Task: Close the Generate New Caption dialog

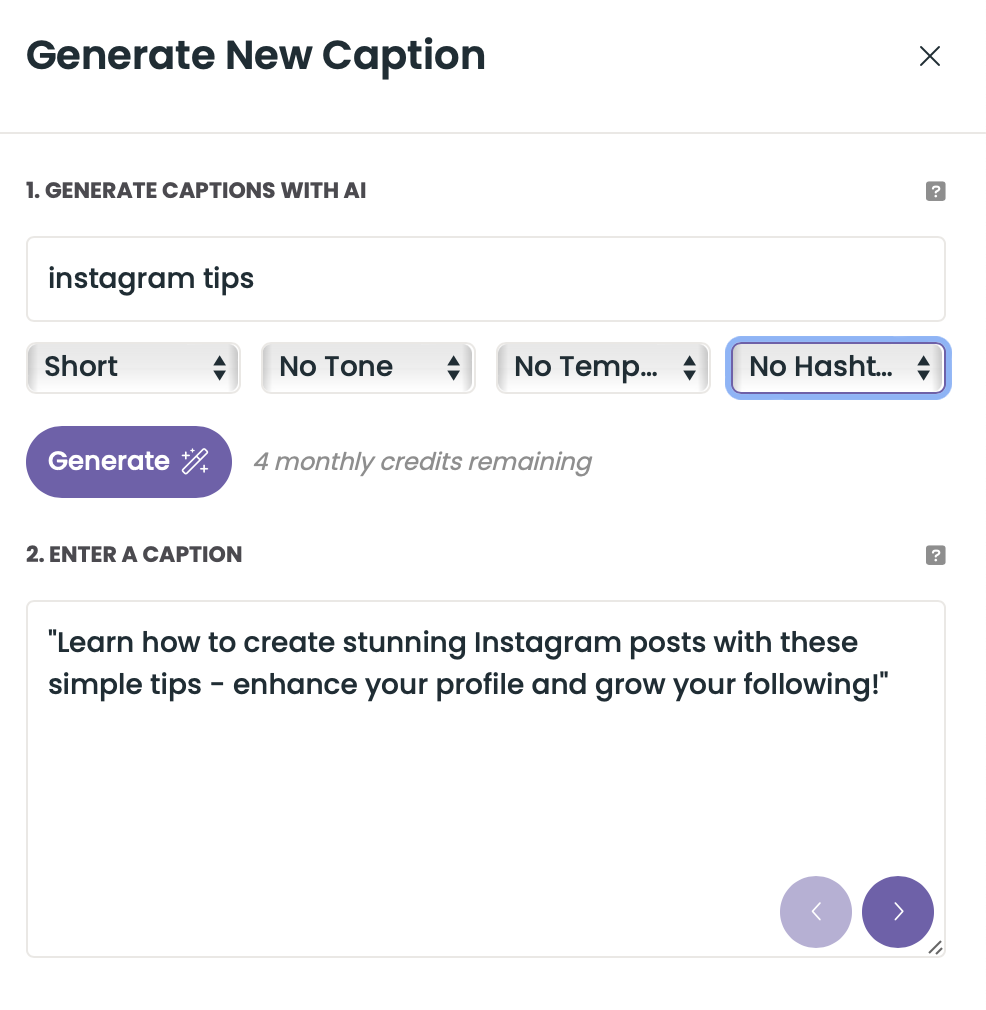Action: pyautogui.click(x=930, y=56)
